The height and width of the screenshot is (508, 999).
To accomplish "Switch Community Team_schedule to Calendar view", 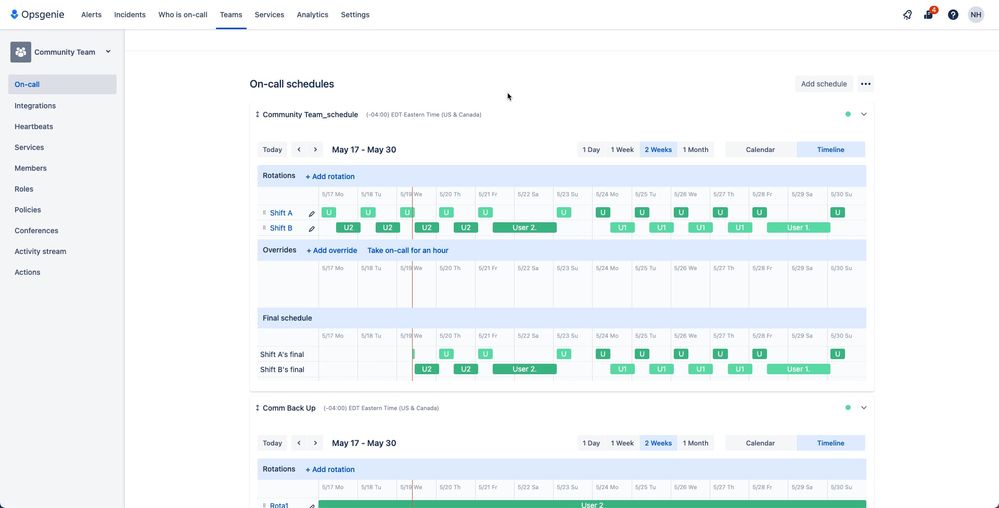I will click(760, 150).
